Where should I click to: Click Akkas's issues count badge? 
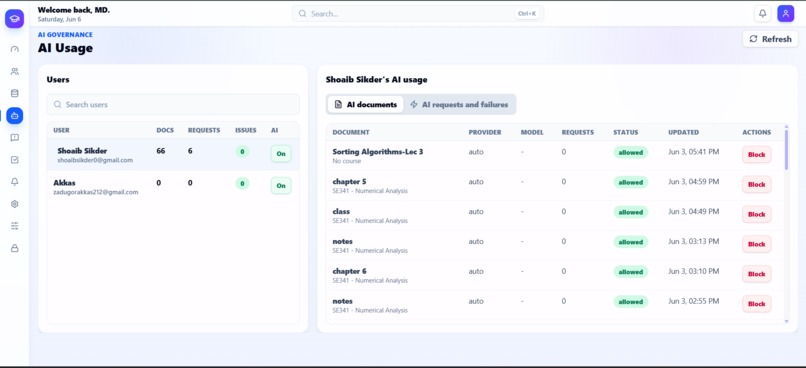242,183
